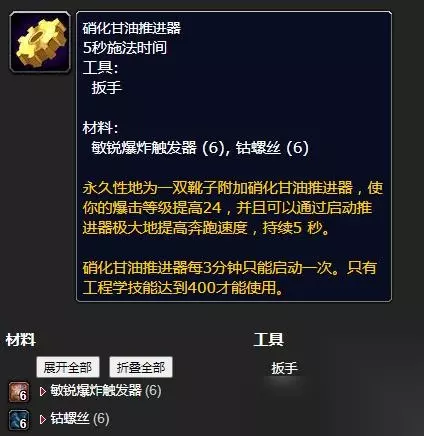Open the 扳手 tool link under 工具
The width and height of the screenshot is (424, 436).
click(x=284, y=368)
